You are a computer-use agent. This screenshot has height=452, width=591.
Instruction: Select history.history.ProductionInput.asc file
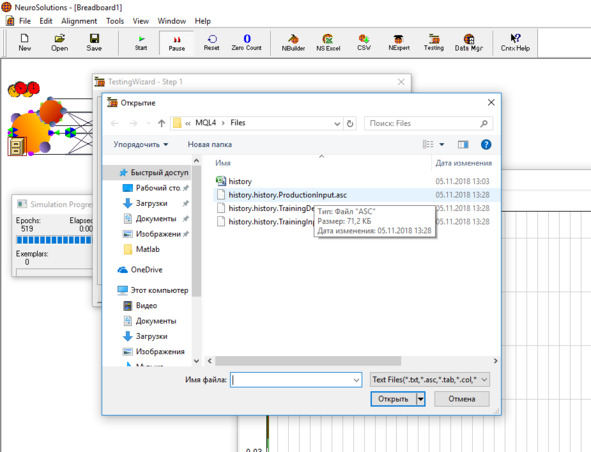pyautogui.click(x=288, y=195)
